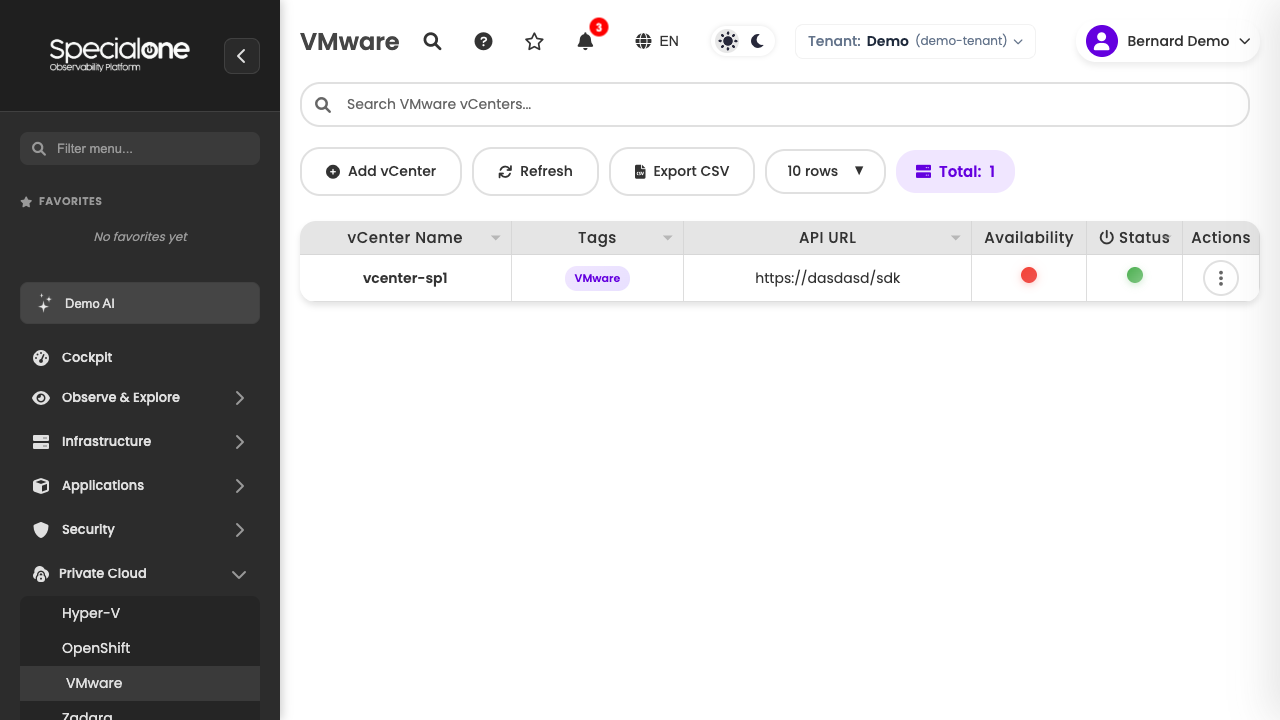This screenshot has width=1280, height=720.
Task: Click the Total: 1 badge
Action: point(955,171)
